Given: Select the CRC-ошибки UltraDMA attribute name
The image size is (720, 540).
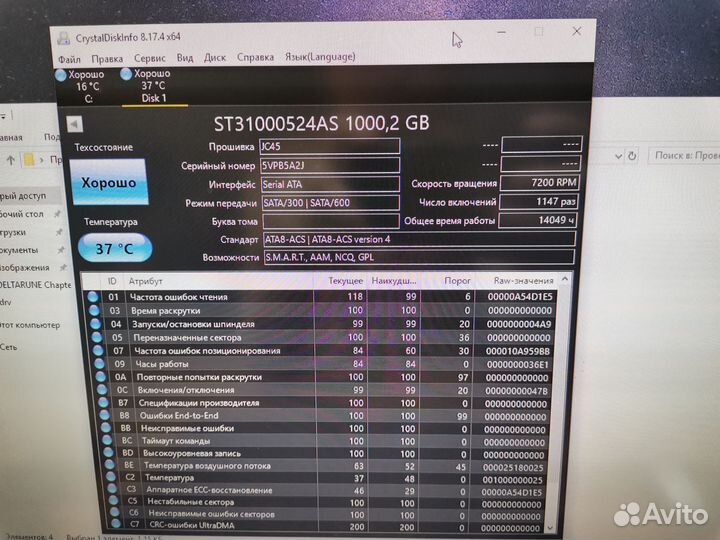Looking at the screenshot, I should click(x=192, y=525).
